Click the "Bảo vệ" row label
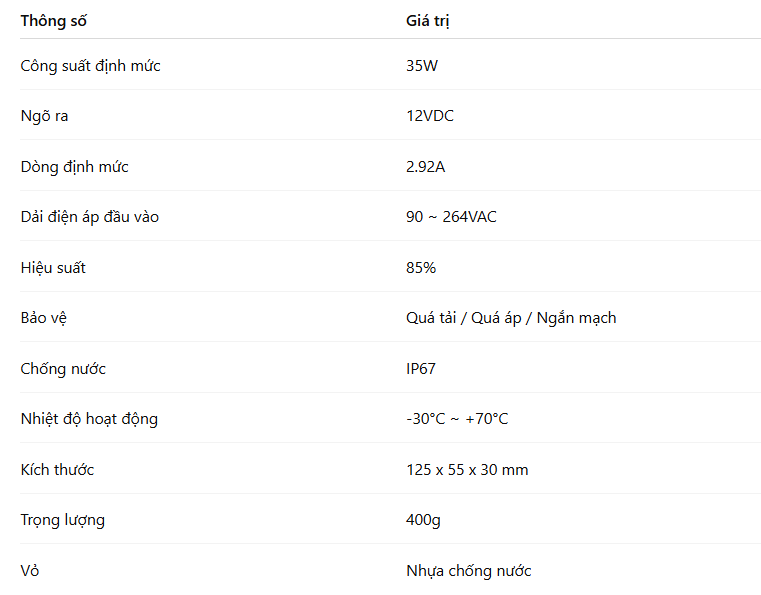 [x=48, y=318]
